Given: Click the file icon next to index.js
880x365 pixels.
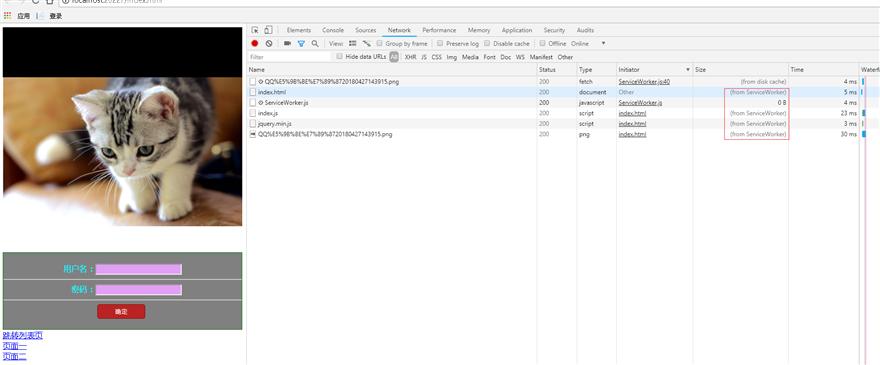Looking at the screenshot, I should [253, 113].
